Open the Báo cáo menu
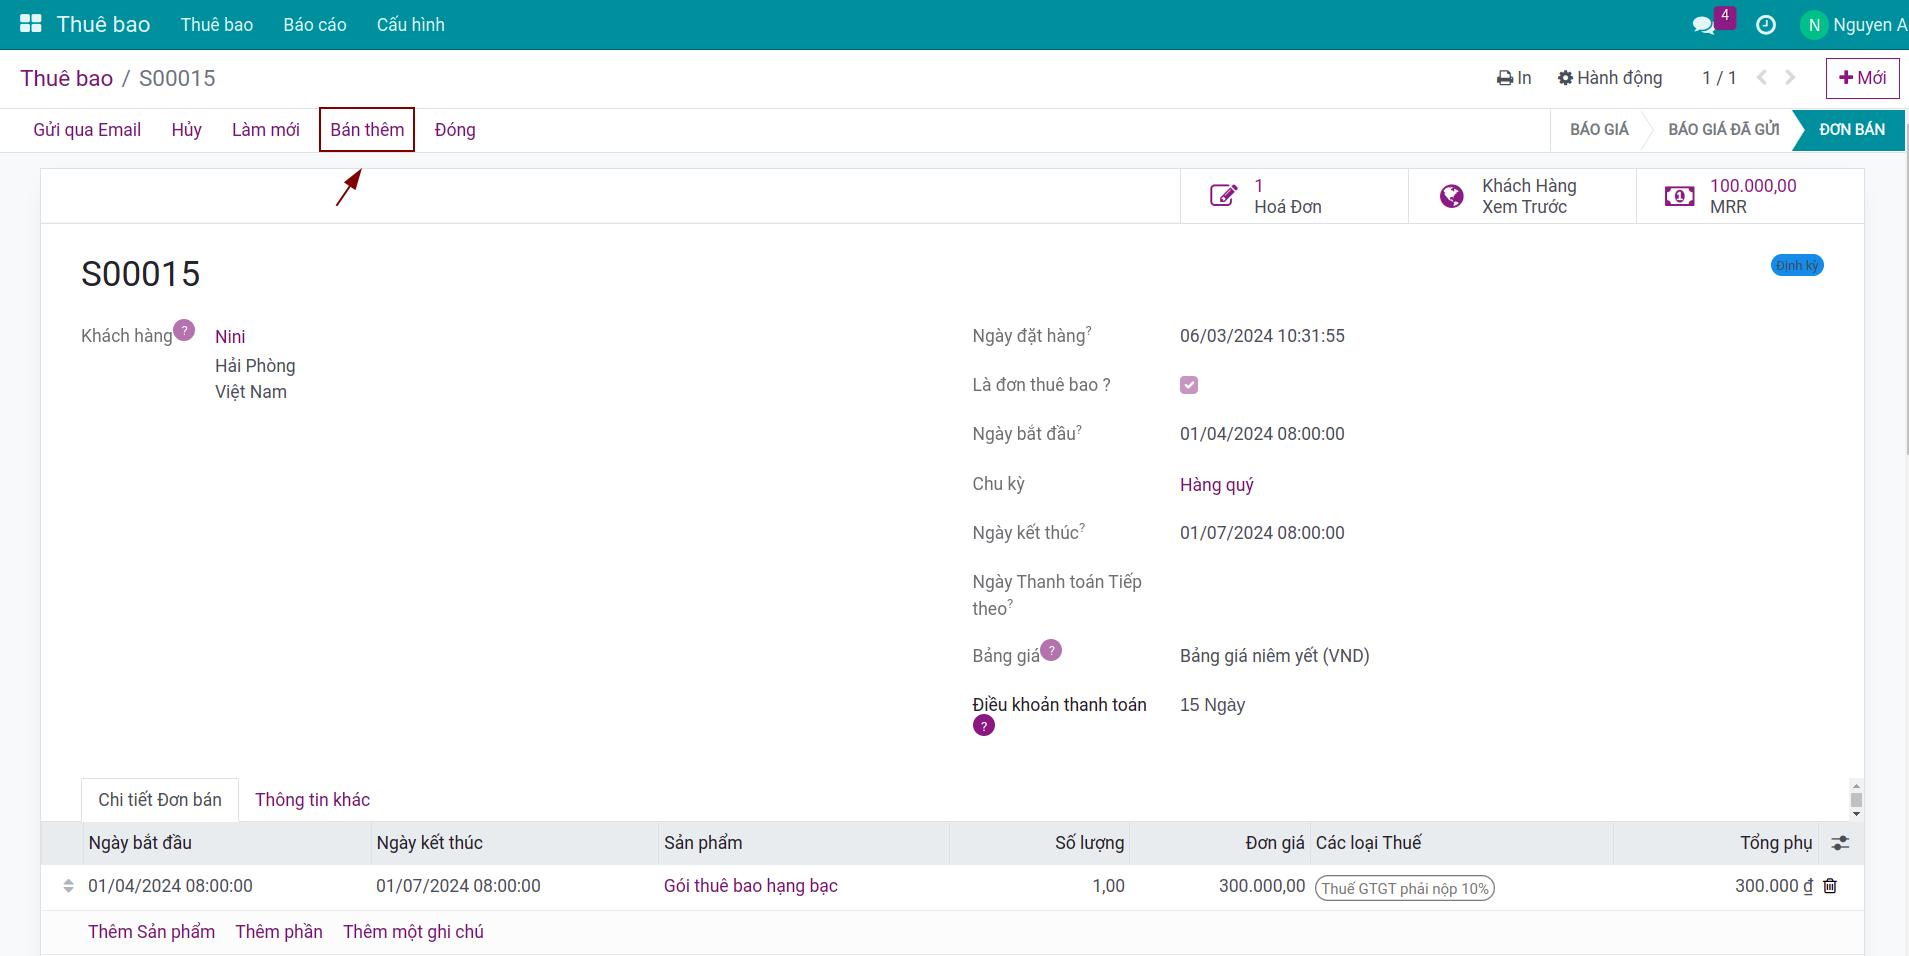 point(314,25)
